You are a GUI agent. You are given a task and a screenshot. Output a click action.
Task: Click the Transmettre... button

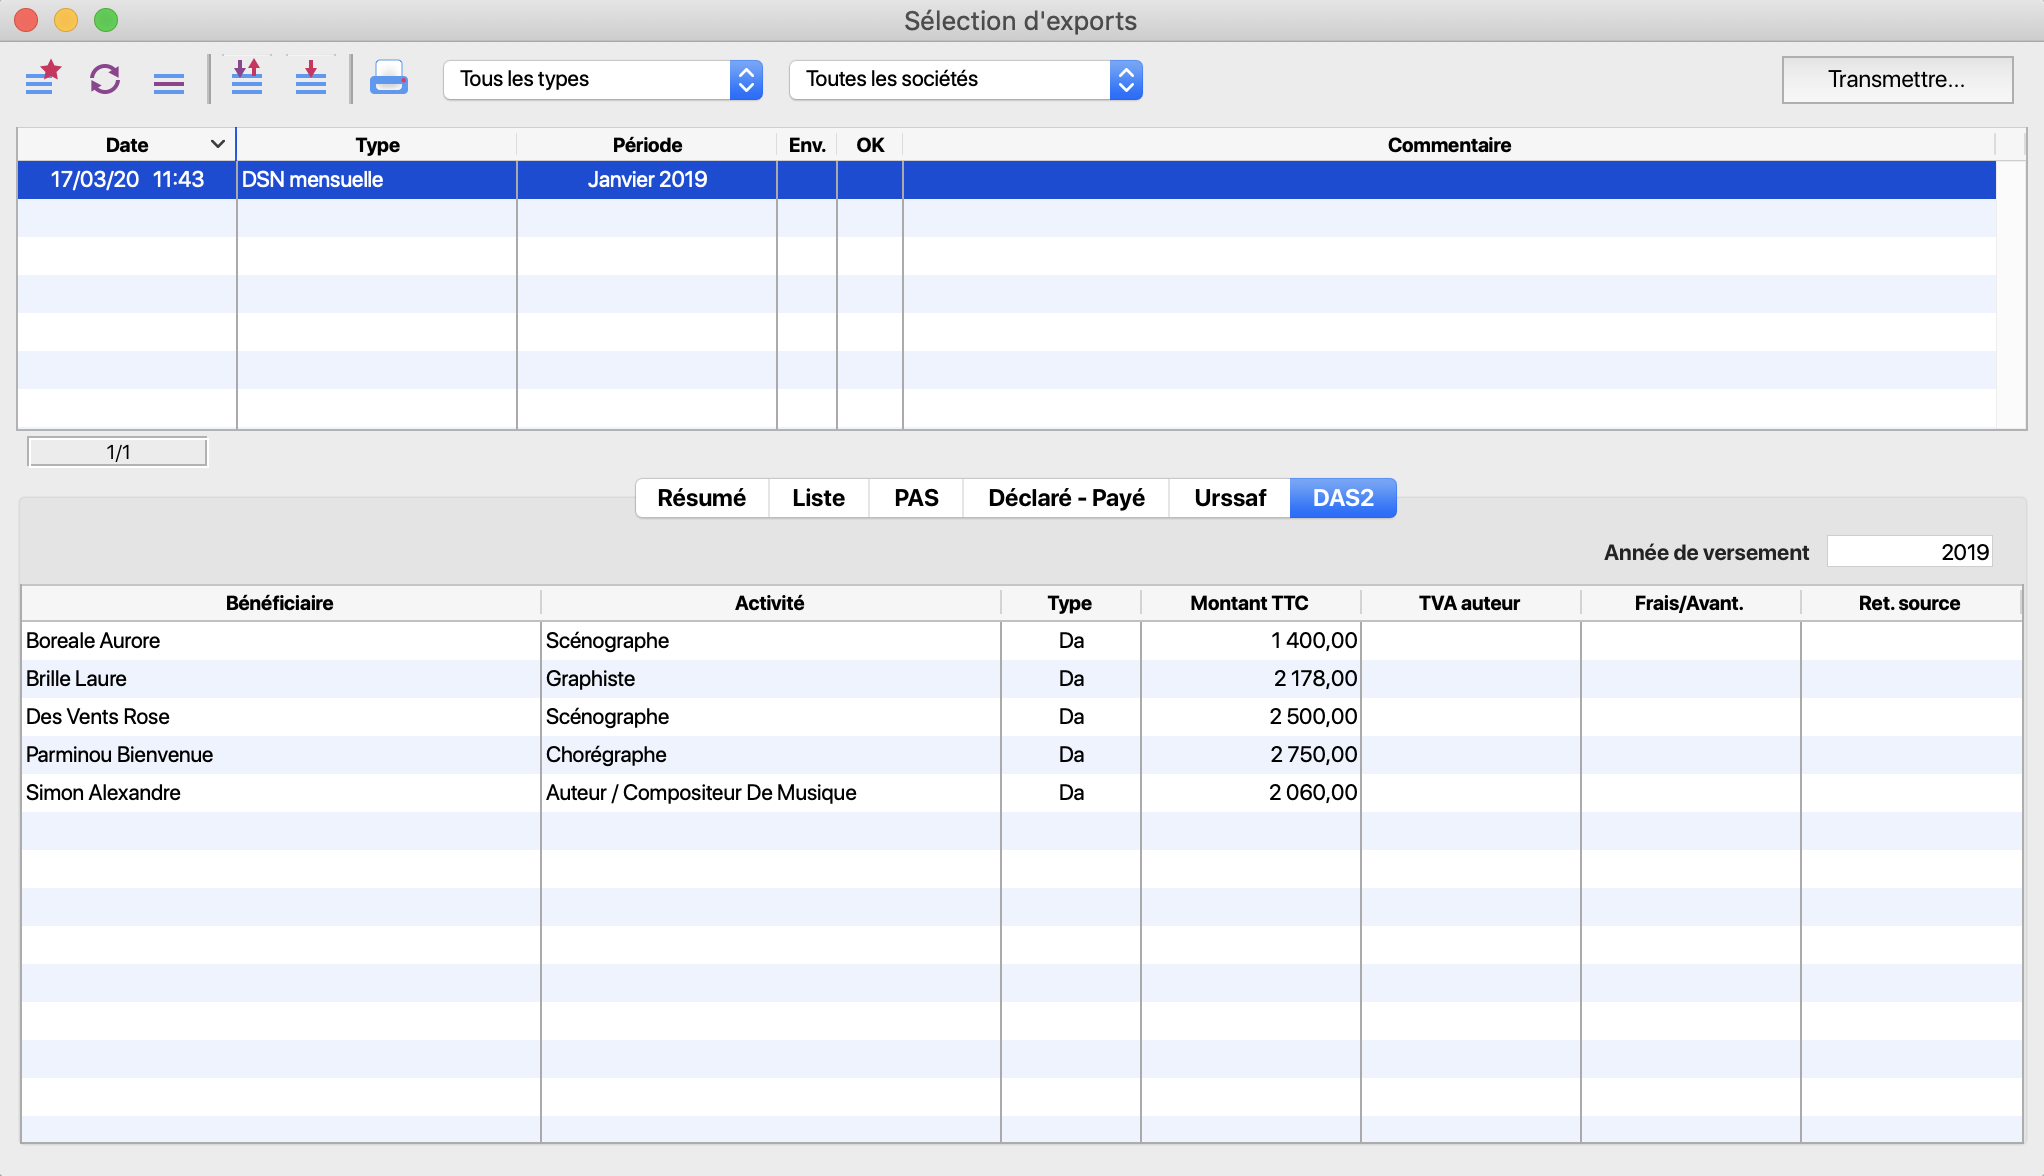coord(1897,80)
